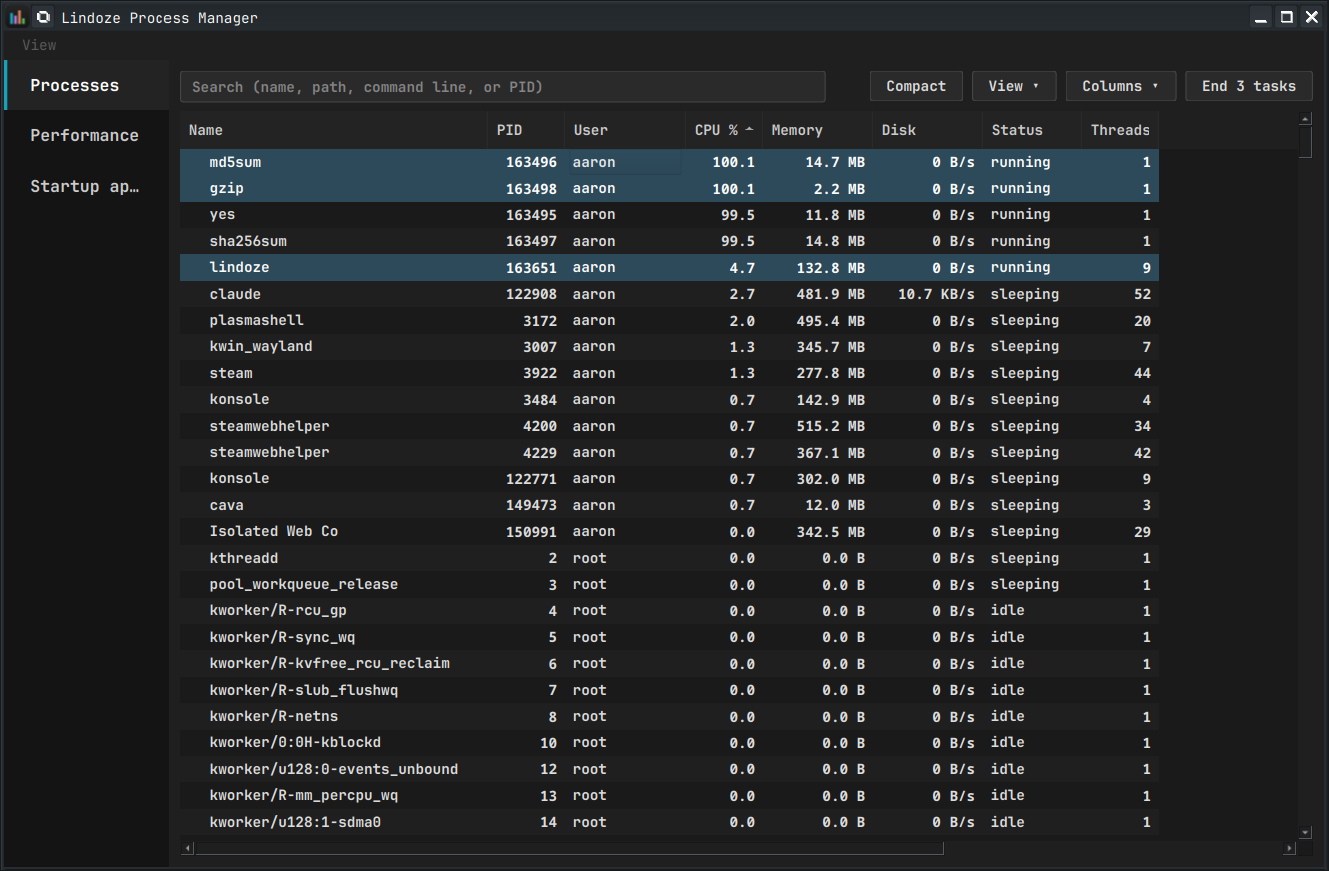Click the vertical scrollbar down arrow

1305,832
